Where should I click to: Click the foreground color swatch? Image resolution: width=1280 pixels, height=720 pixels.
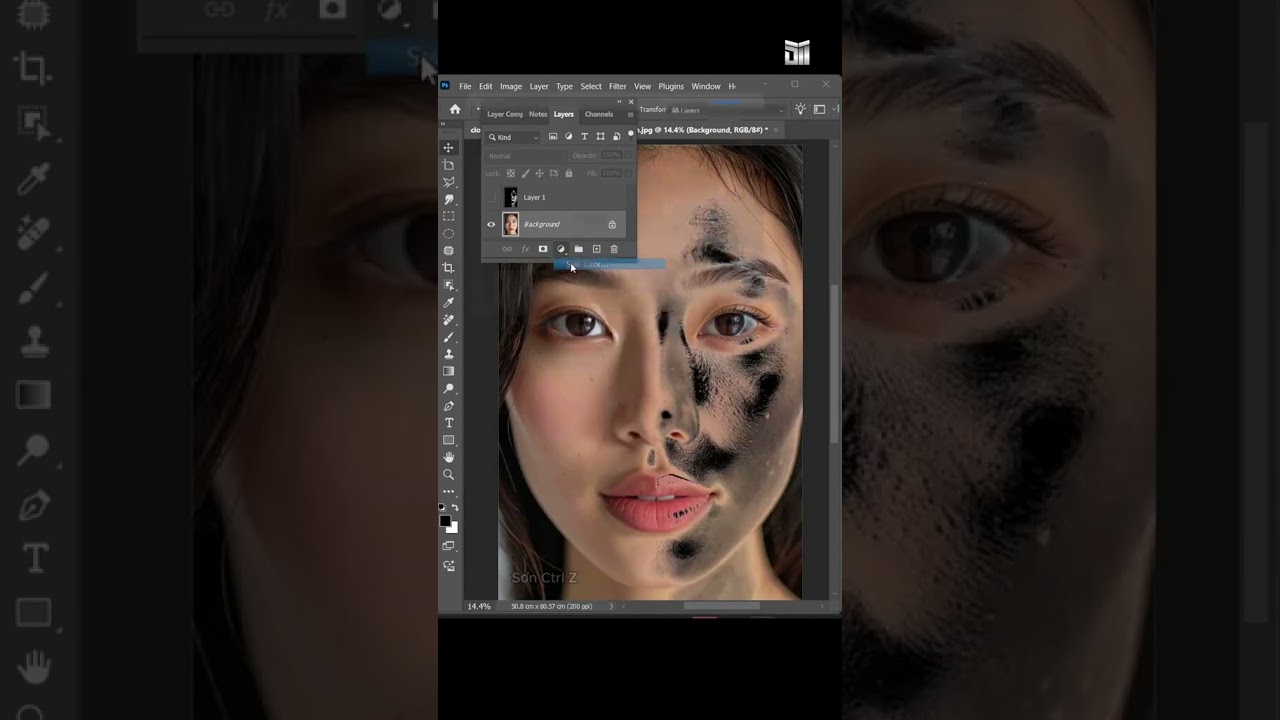pyautogui.click(x=445, y=520)
